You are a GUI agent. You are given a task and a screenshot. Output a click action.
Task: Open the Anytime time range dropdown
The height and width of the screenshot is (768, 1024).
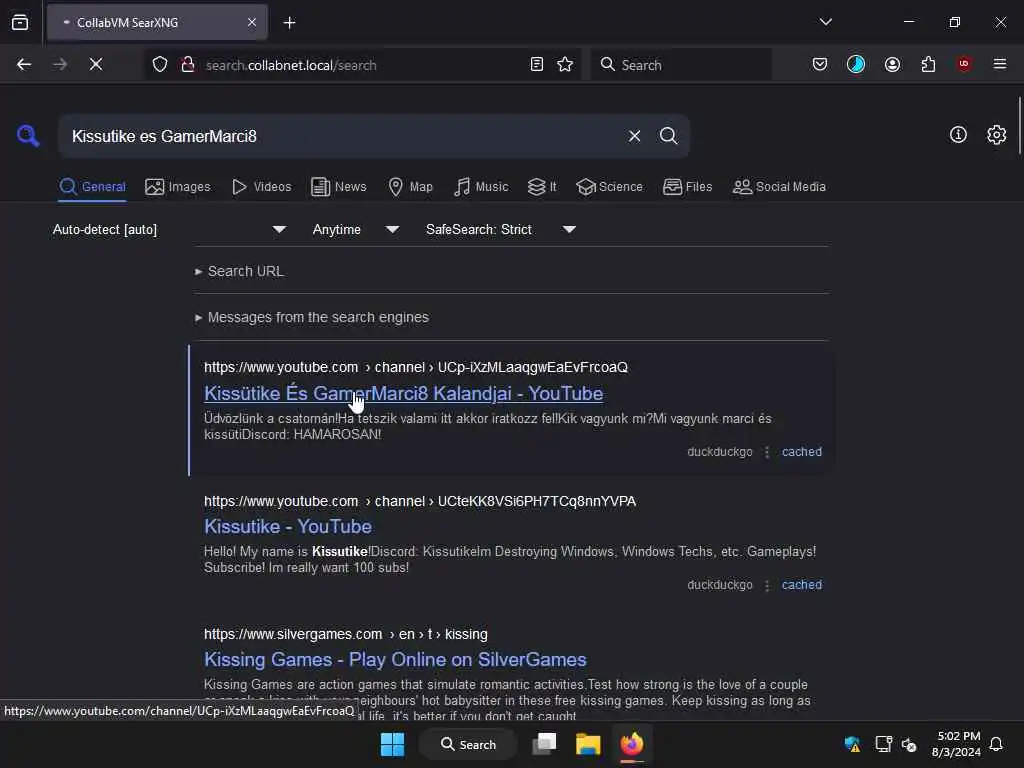point(355,229)
